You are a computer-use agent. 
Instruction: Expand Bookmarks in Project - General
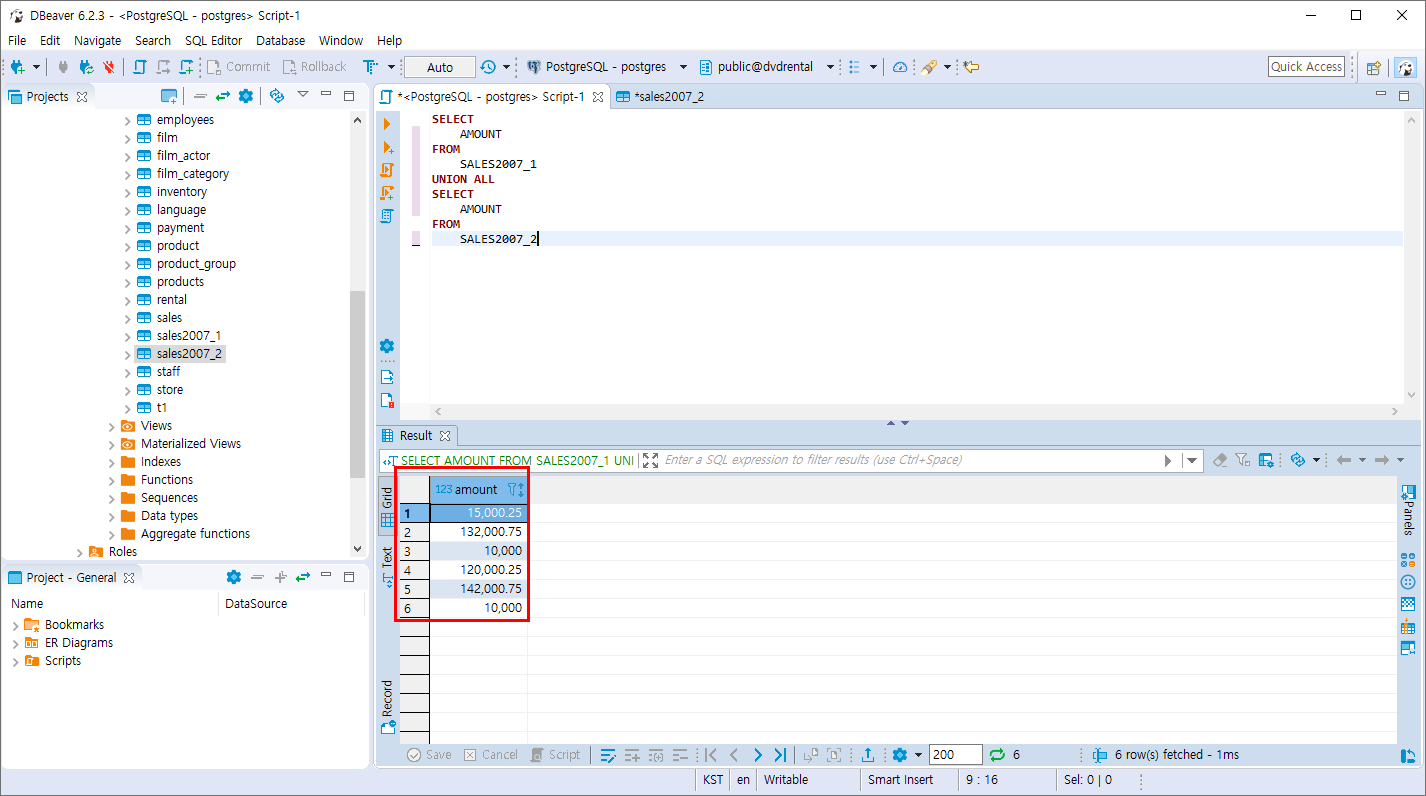(15, 625)
